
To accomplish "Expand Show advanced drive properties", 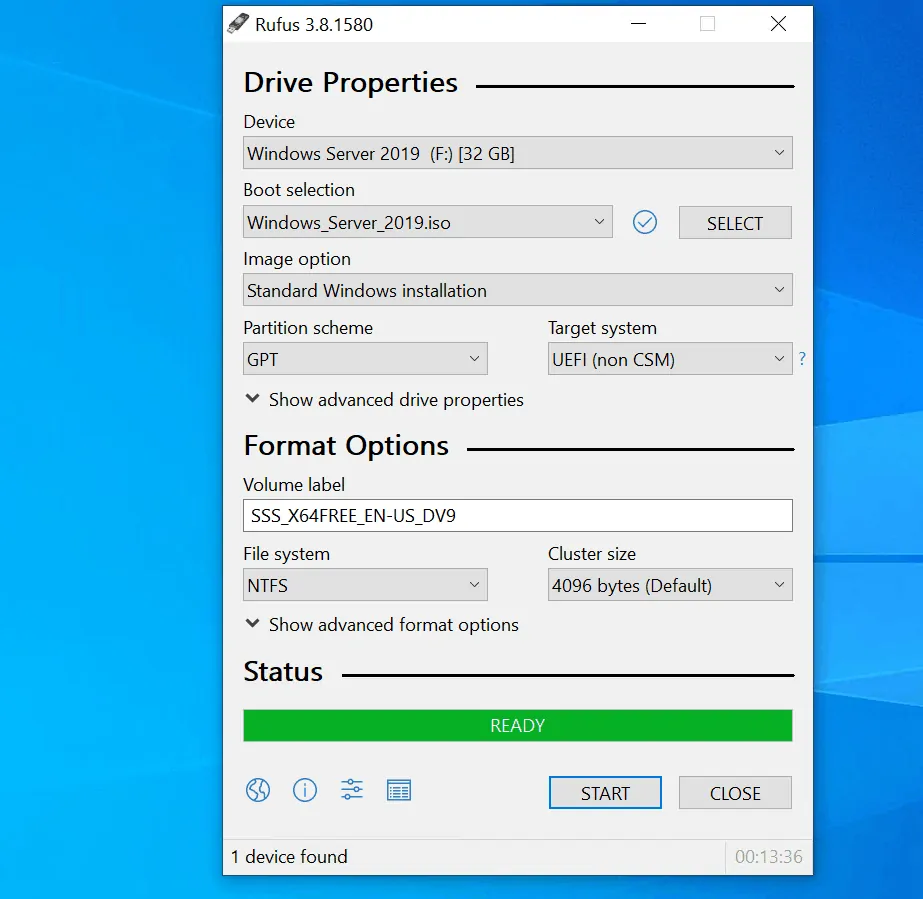I will pyautogui.click(x=383, y=399).
